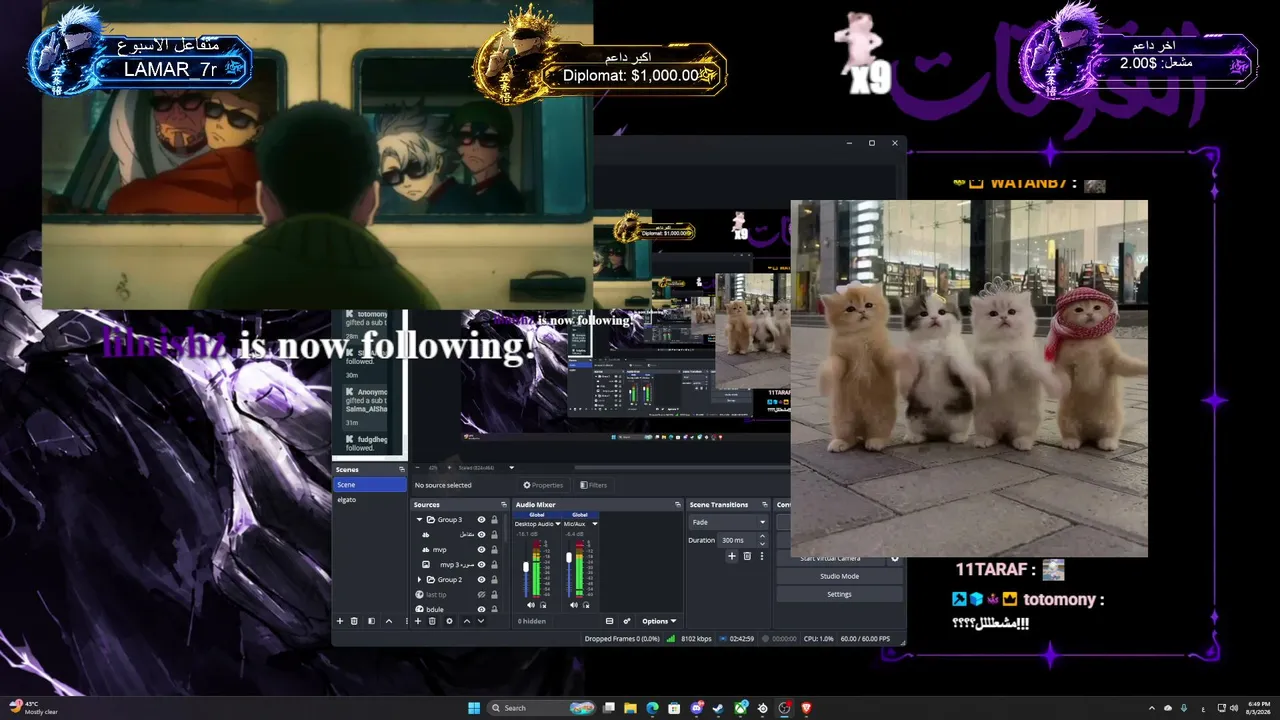Collapse the Group 3 folder
This screenshot has height=720, width=1280.
[x=420, y=520]
